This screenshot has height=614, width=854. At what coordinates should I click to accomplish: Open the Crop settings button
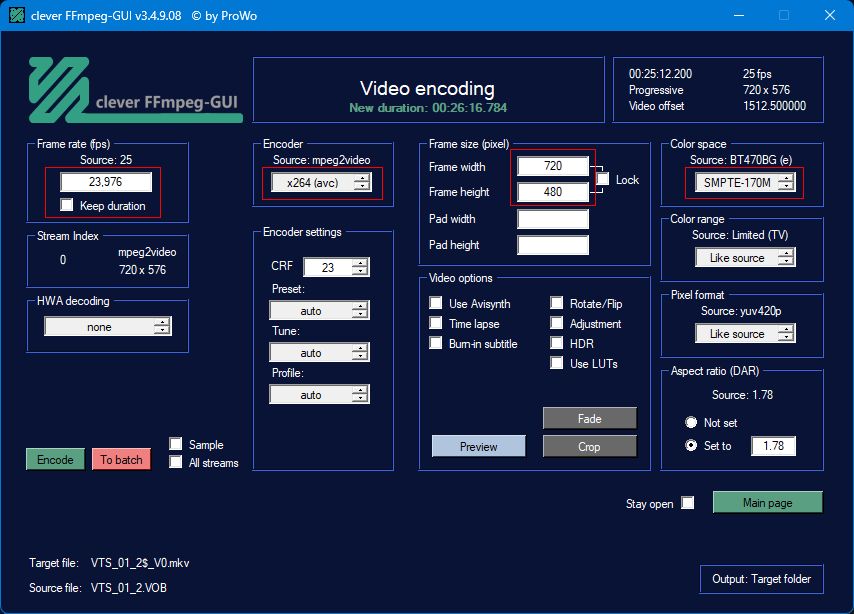coord(589,446)
